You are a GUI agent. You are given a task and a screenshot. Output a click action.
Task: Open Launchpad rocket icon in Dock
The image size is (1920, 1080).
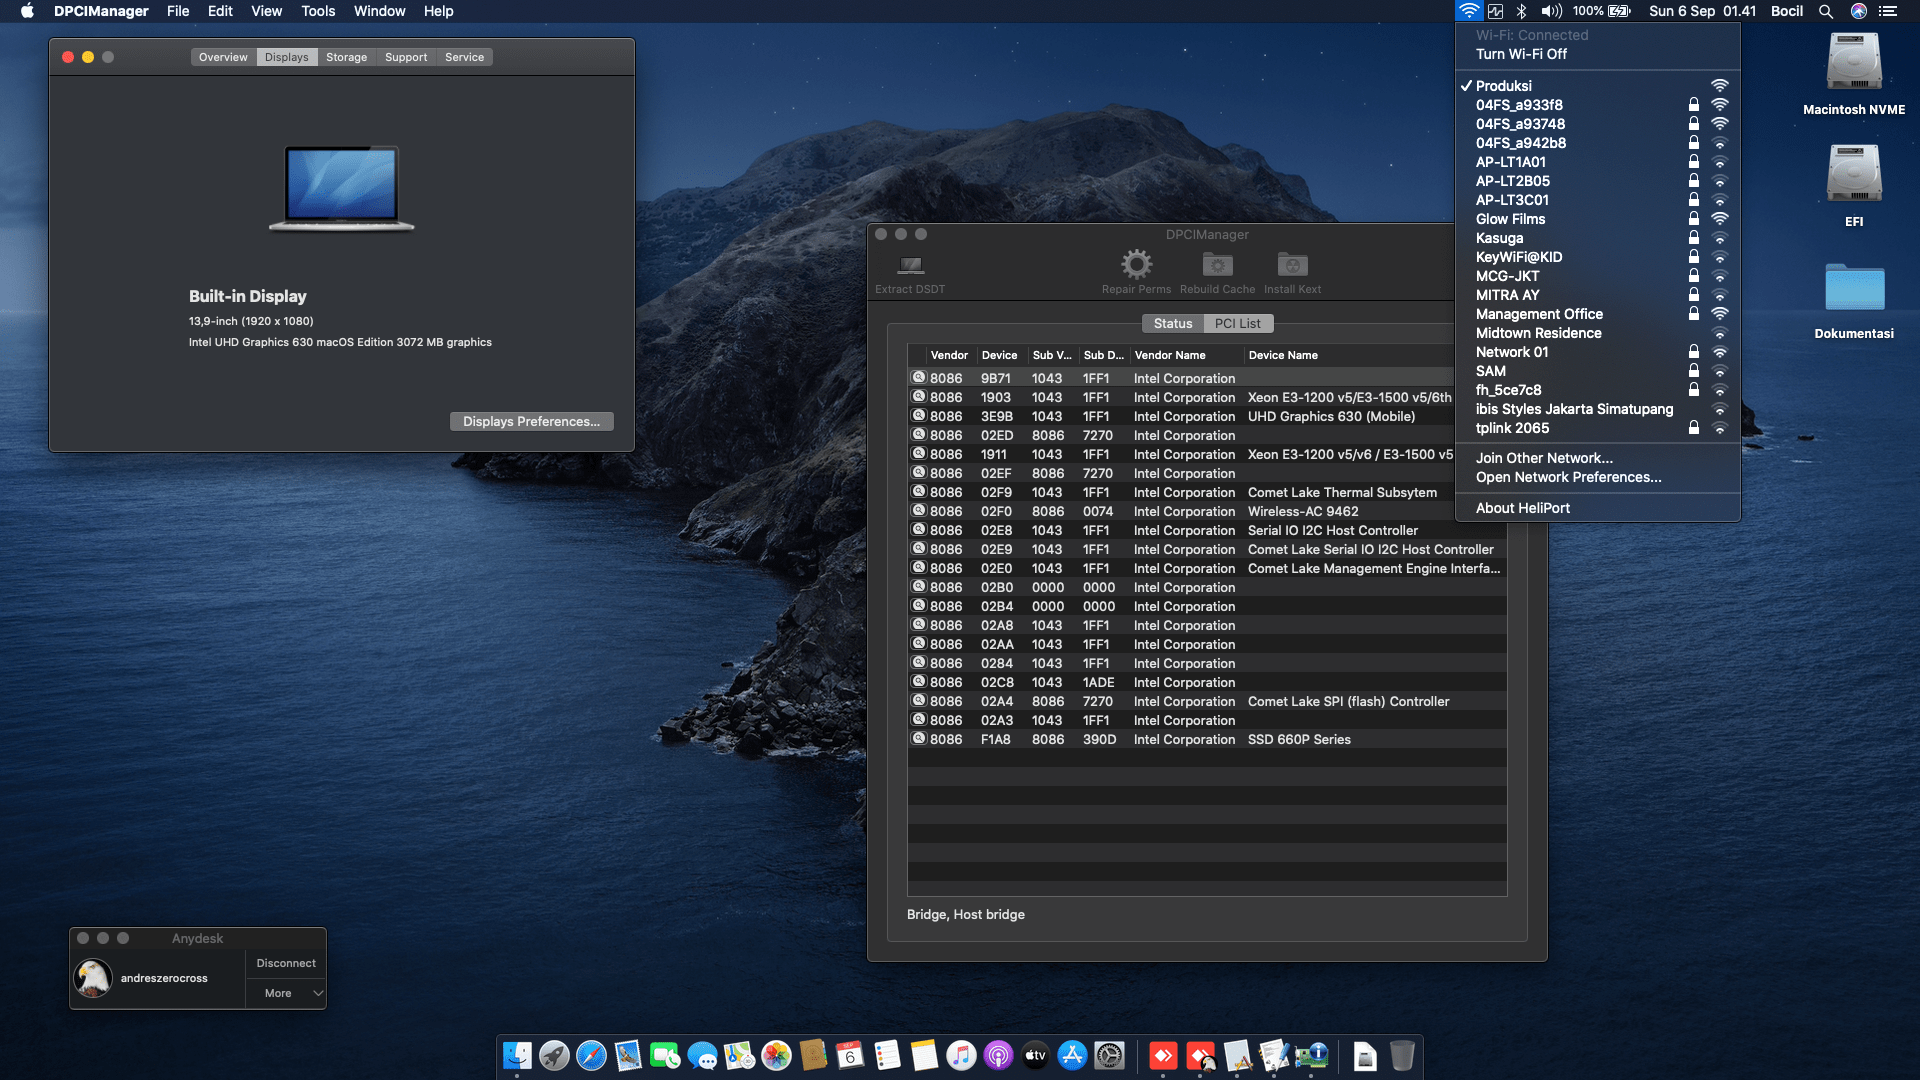[x=554, y=1055]
